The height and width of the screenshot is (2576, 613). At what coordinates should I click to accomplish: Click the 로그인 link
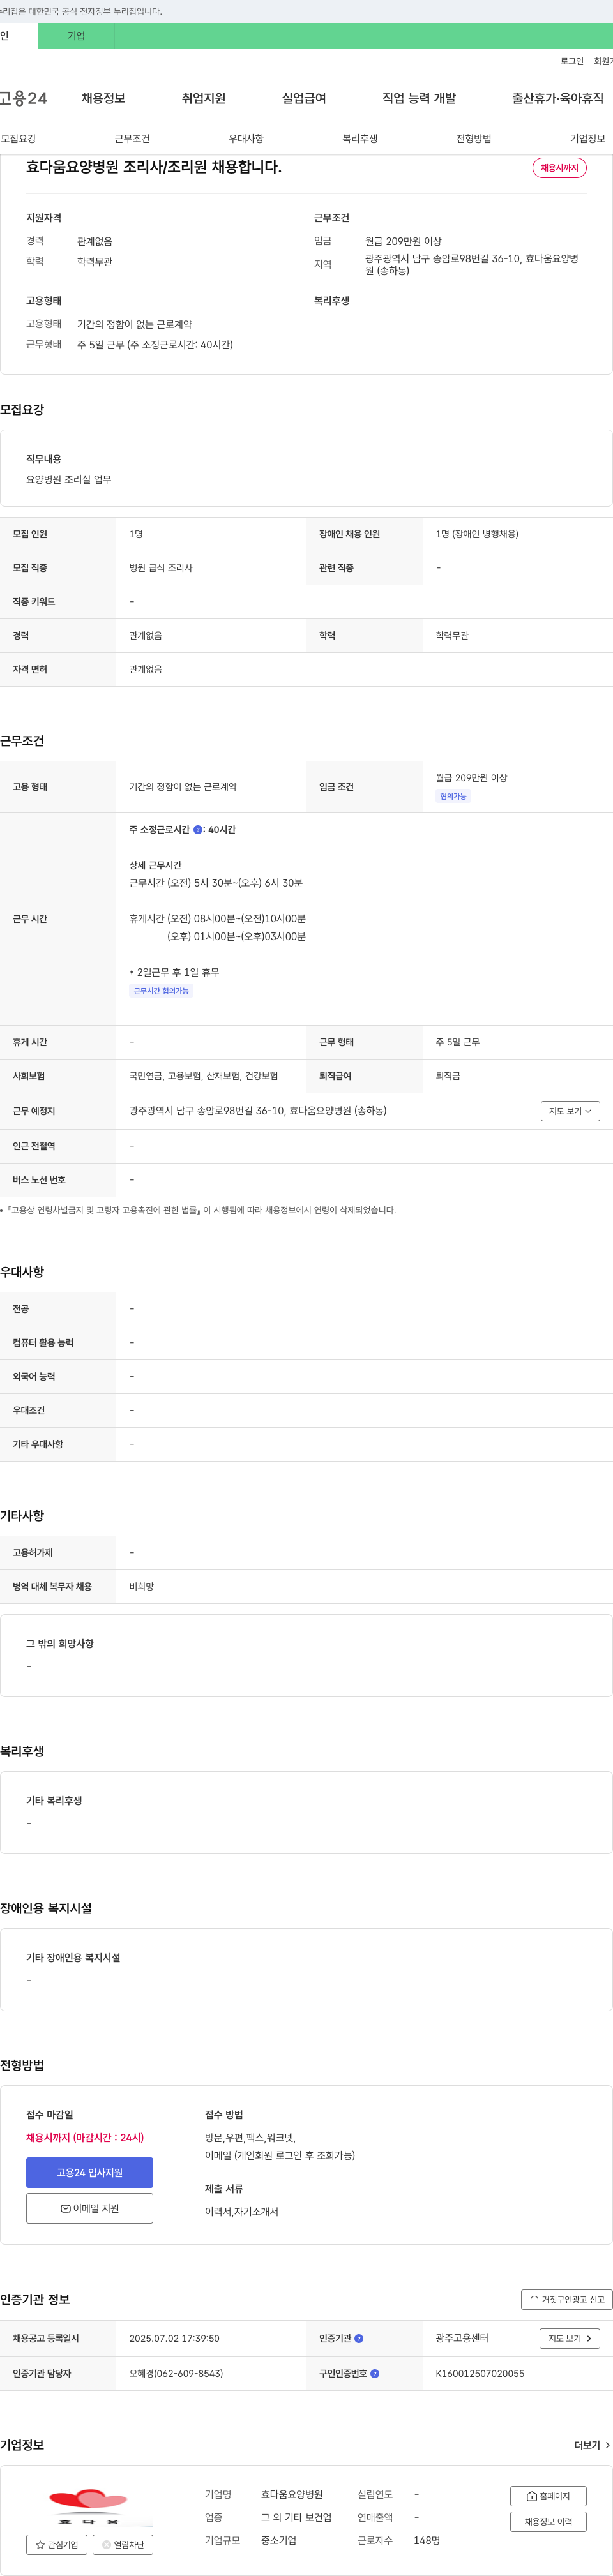tap(571, 61)
